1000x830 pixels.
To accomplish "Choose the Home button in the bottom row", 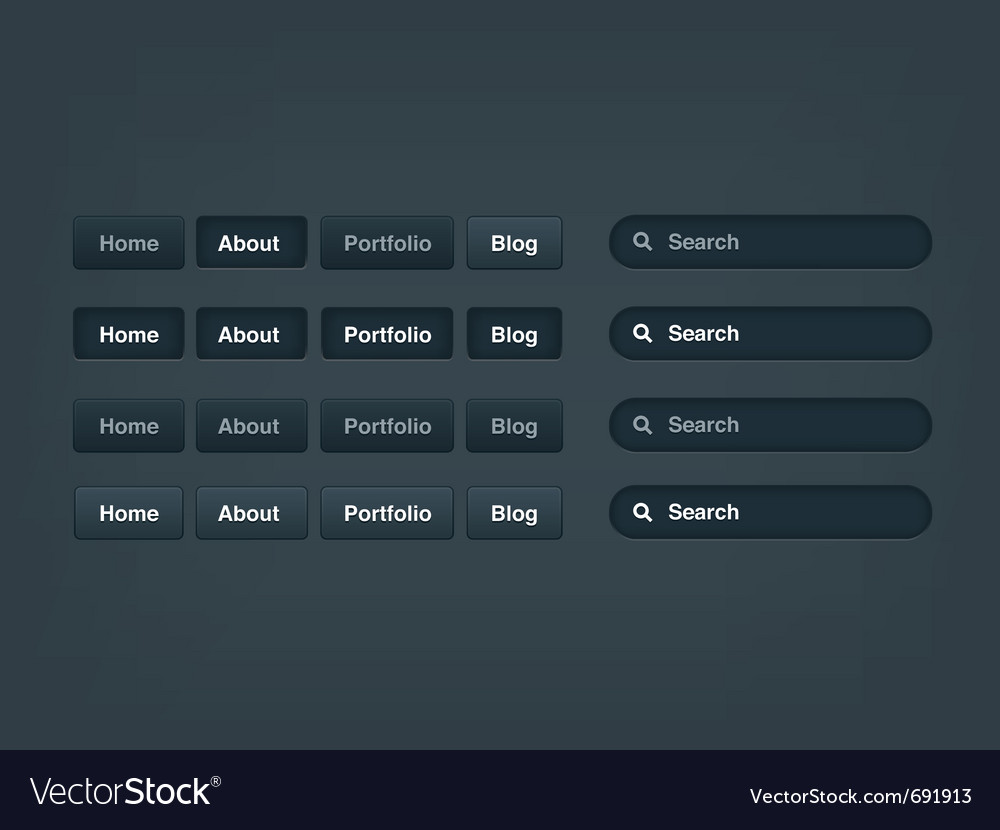I will click(129, 513).
